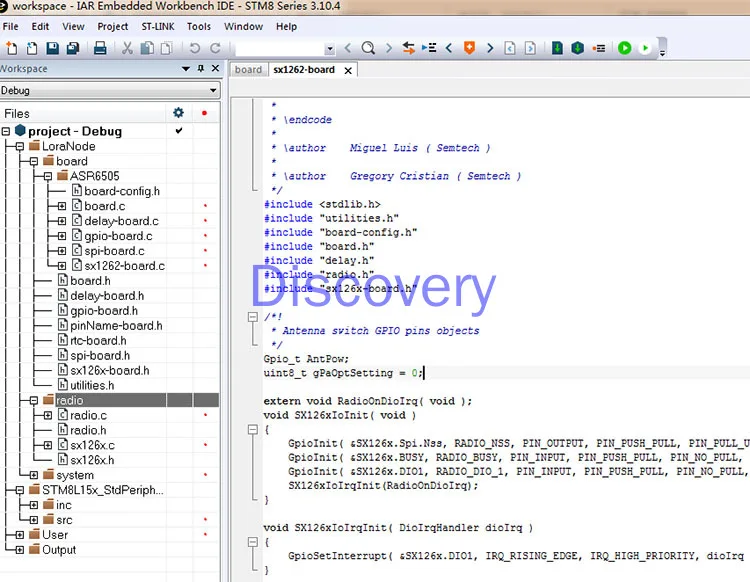This screenshot has height=582, width=750.
Task: Find previous occurrence with the left arrow
Action: [348, 48]
